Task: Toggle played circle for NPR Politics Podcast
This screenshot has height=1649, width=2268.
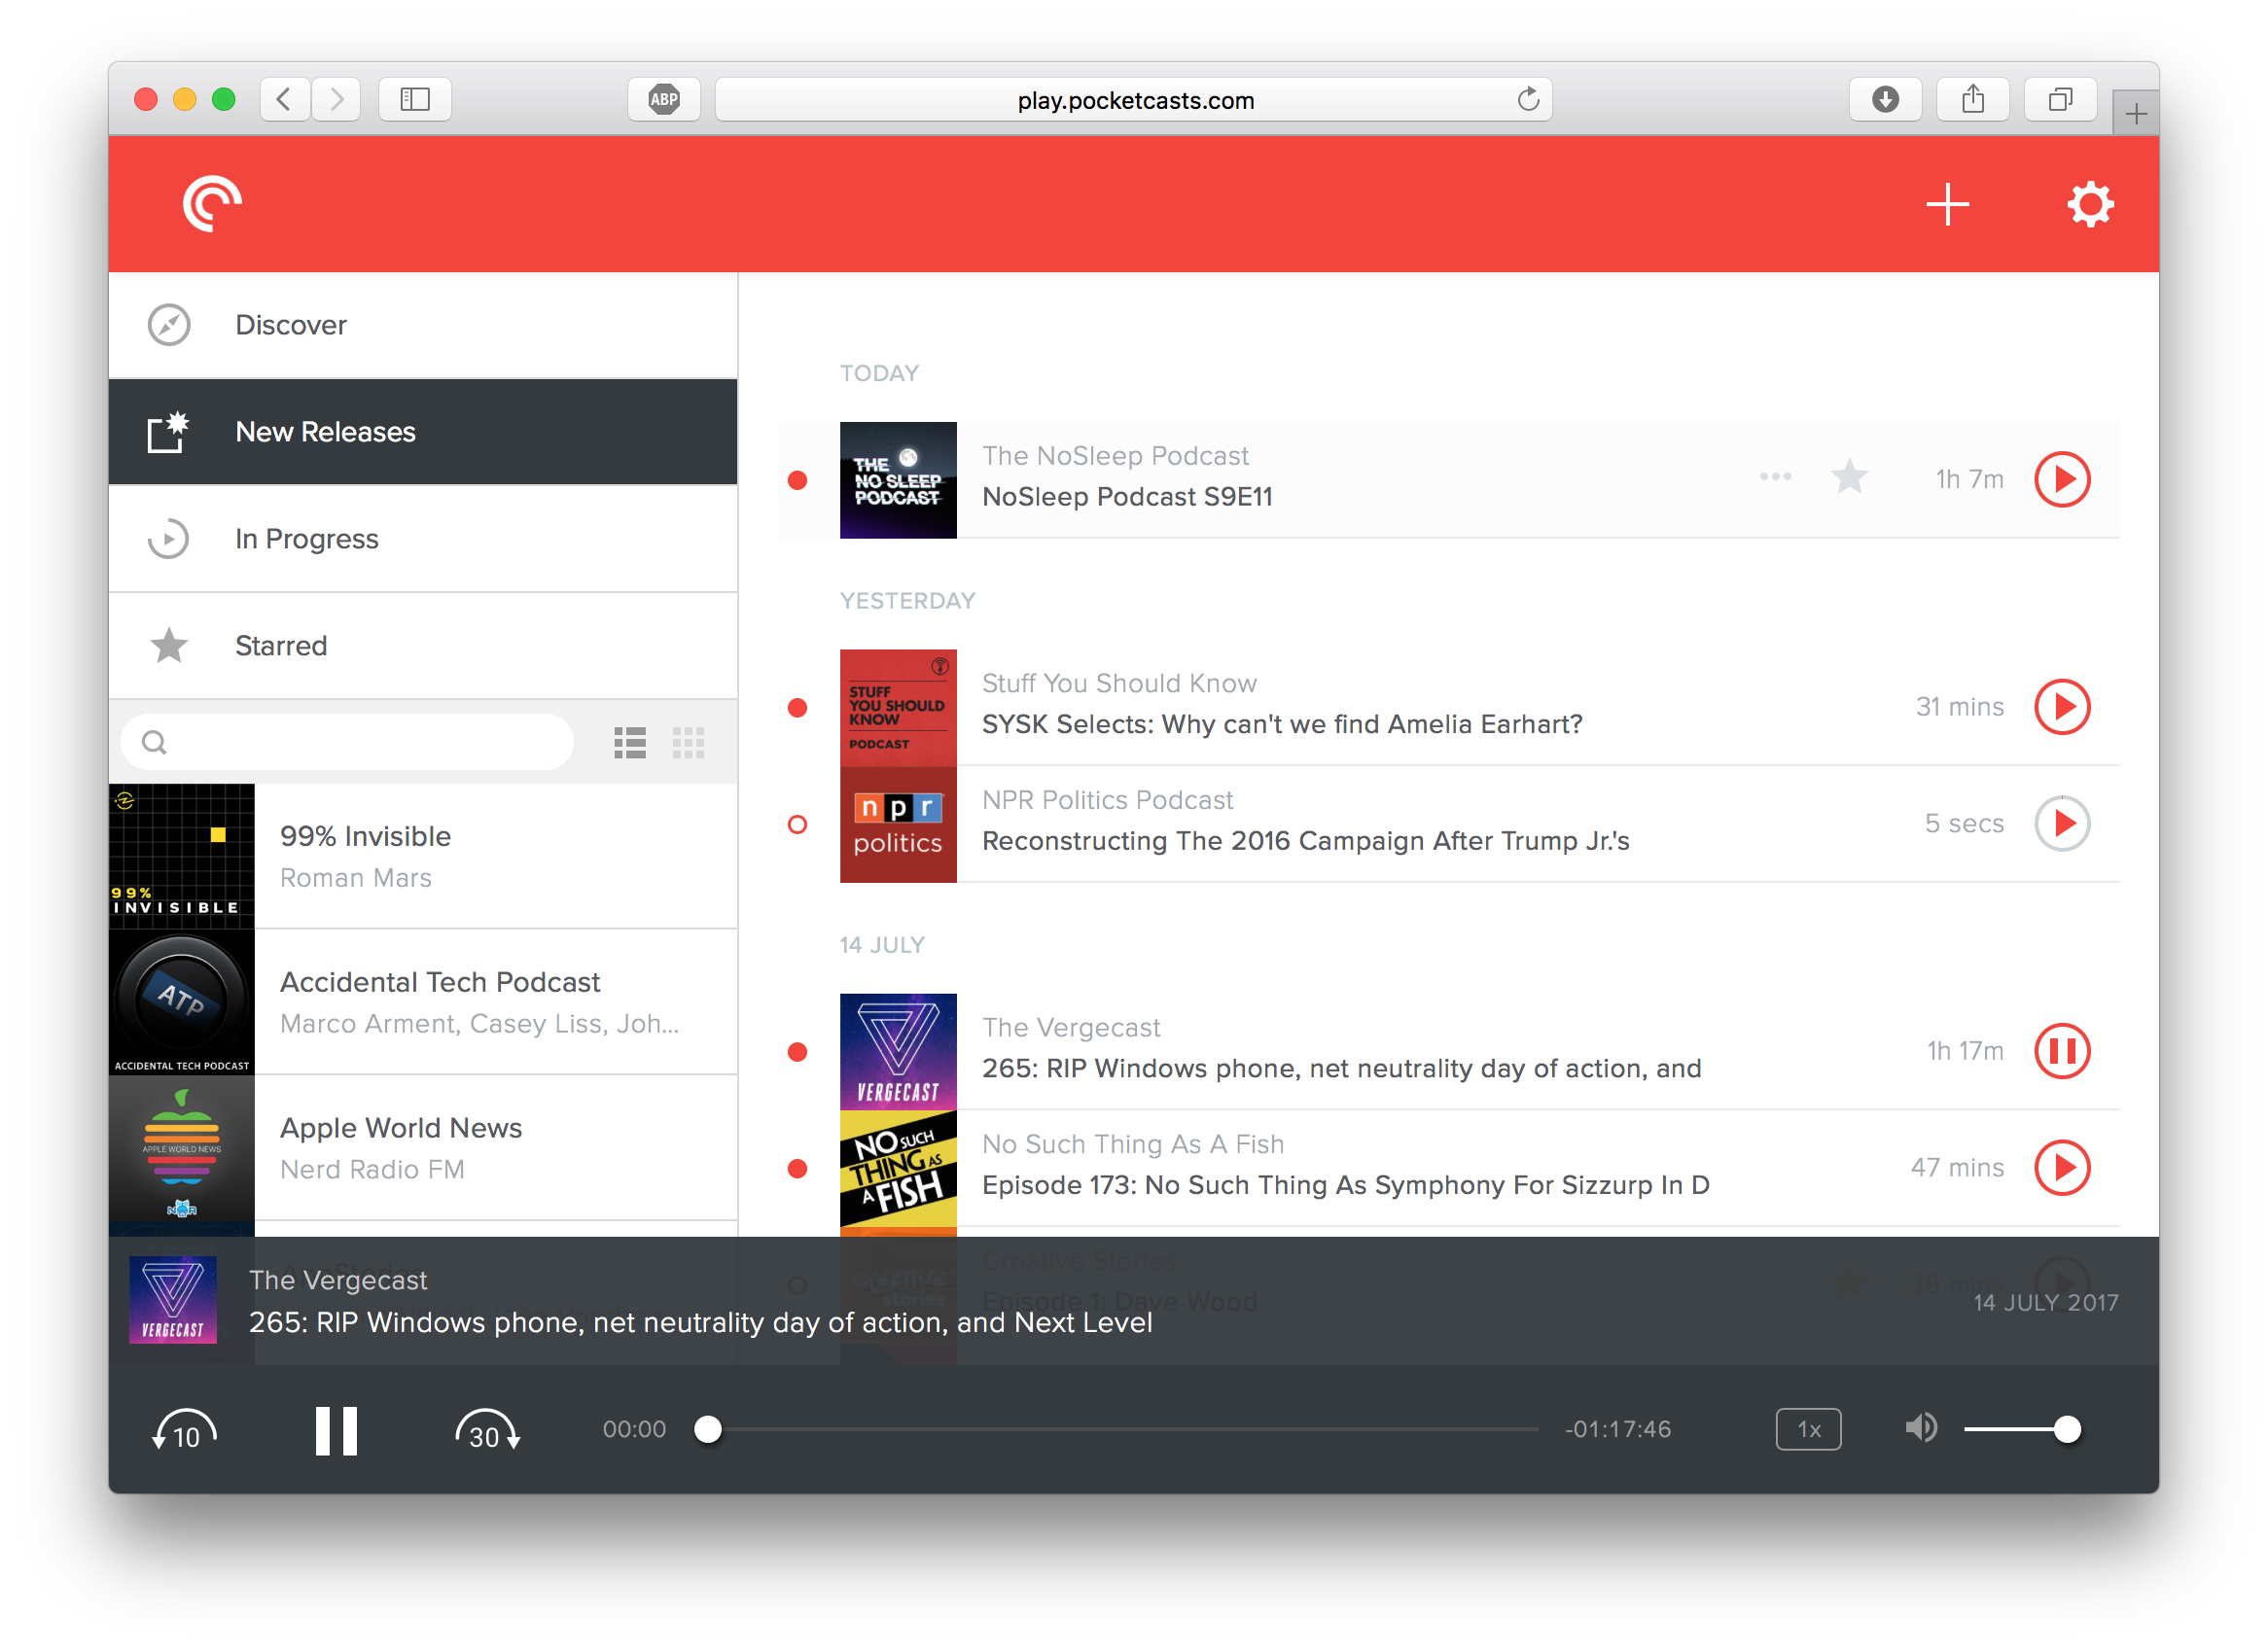Action: coord(798,825)
